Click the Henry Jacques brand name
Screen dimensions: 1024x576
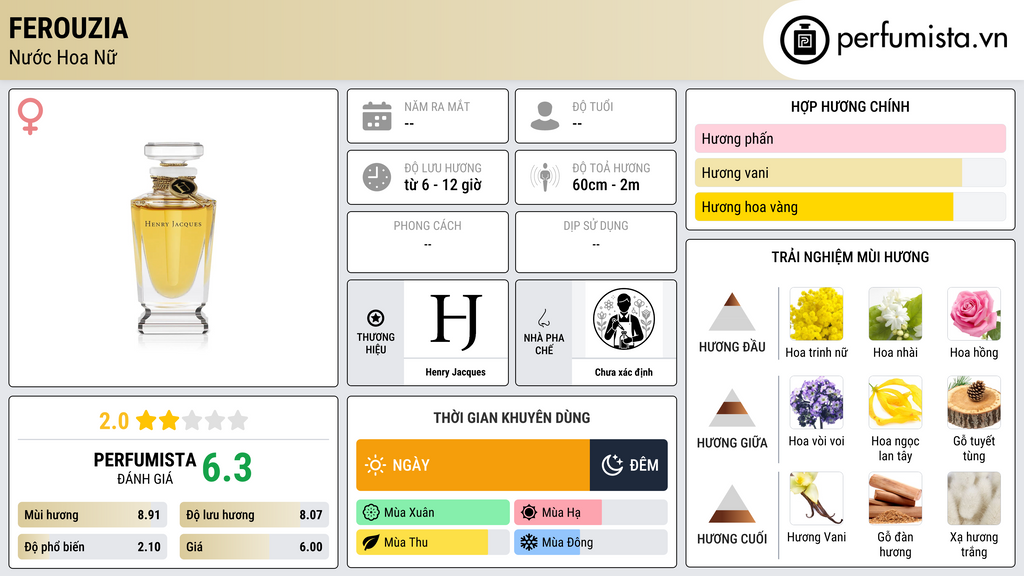pyautogui.click(x=455, y=372)
